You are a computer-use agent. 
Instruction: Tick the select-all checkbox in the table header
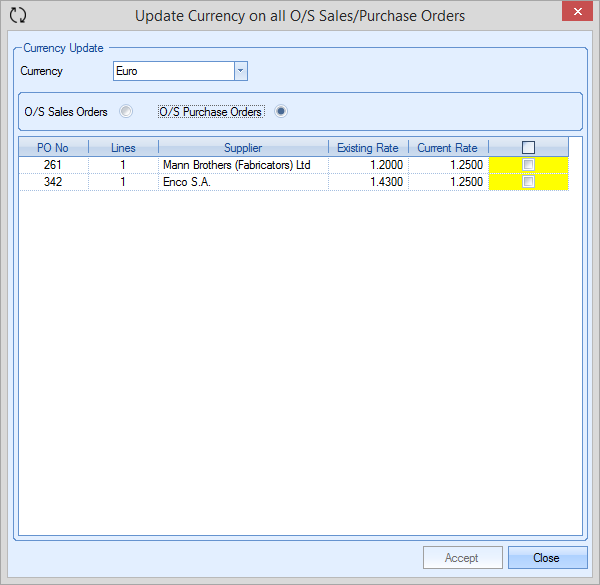click(x=528, y=148)
